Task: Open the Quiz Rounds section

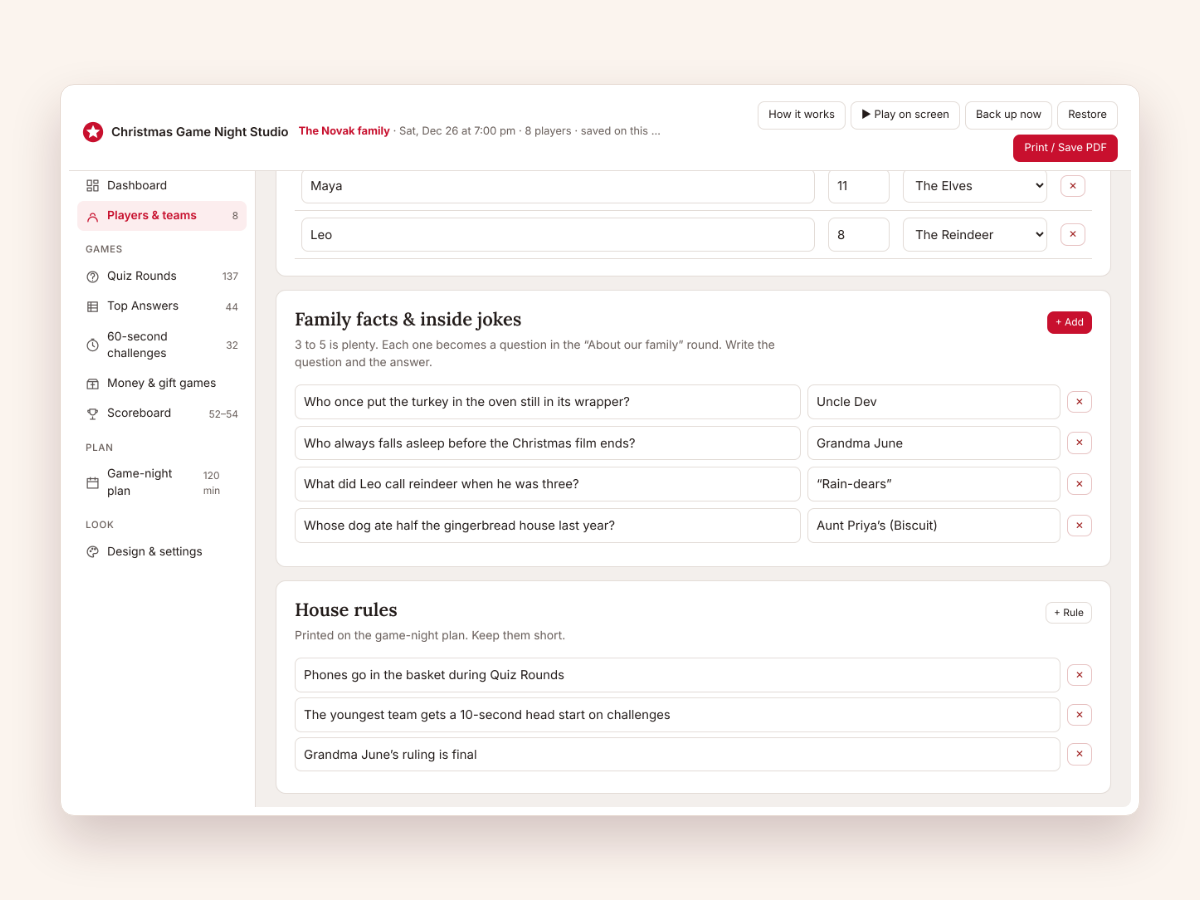Action: [x=162, y=276]
